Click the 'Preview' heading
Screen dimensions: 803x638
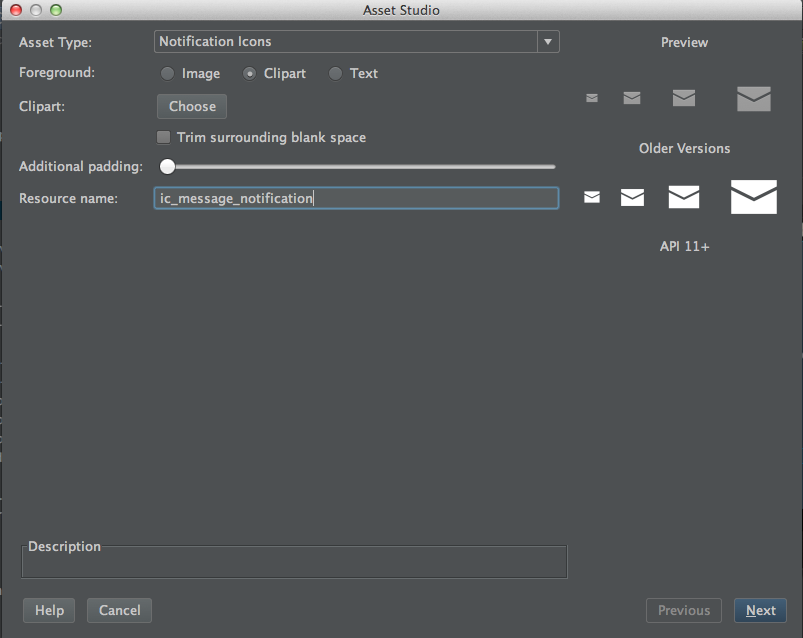tap(684, 42)
